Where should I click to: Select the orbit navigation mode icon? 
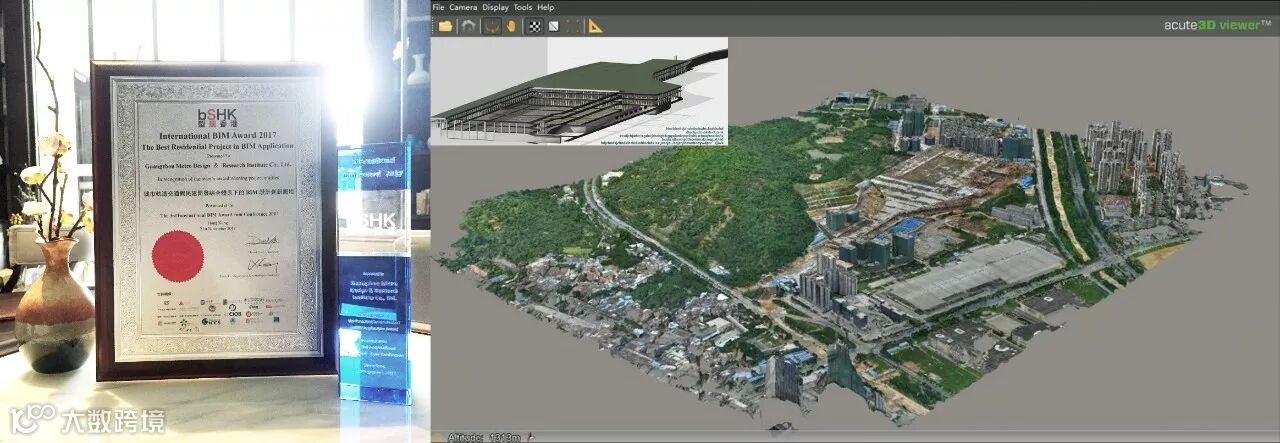coord(490,26)
